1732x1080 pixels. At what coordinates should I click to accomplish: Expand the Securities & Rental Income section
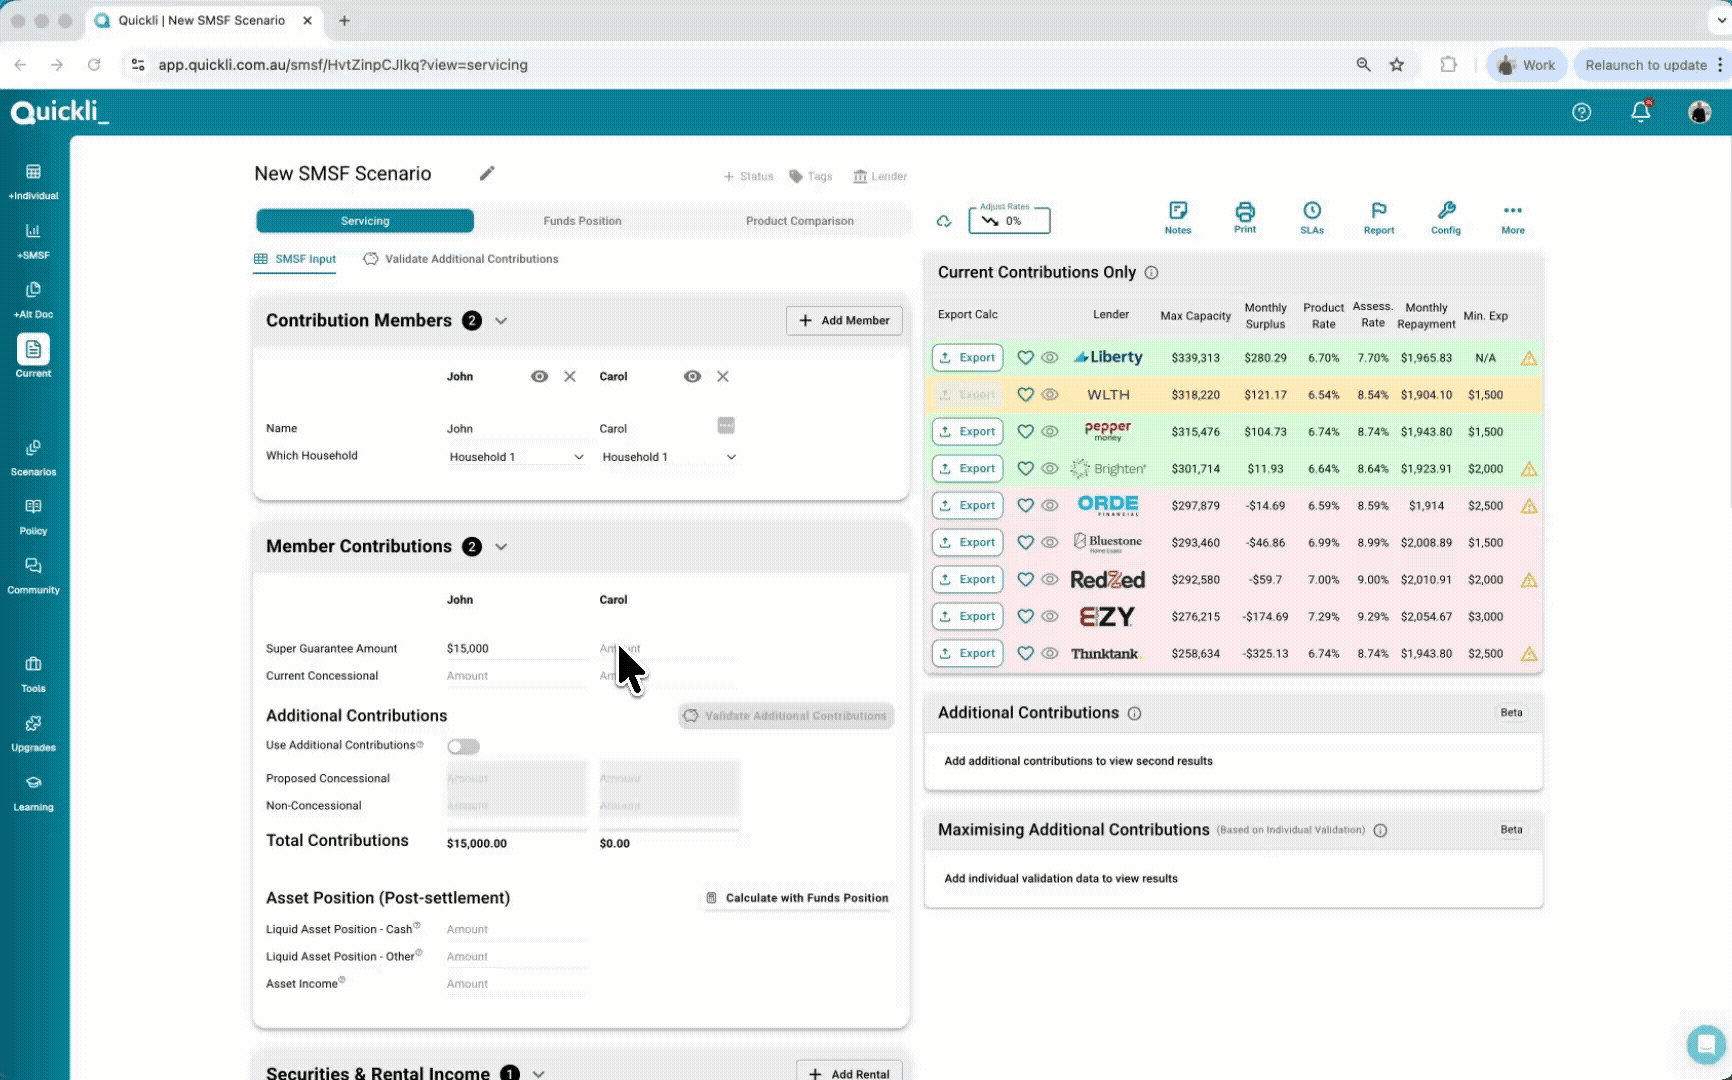click(x=538, y=1073)
